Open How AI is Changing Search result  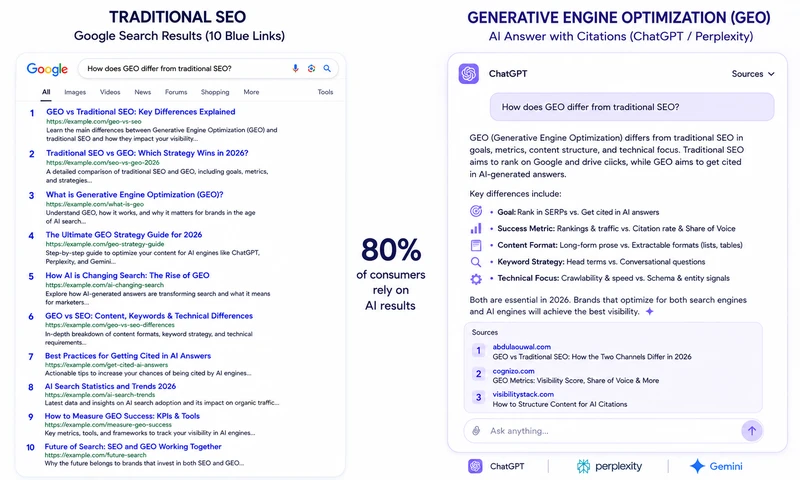click(127, 275)
